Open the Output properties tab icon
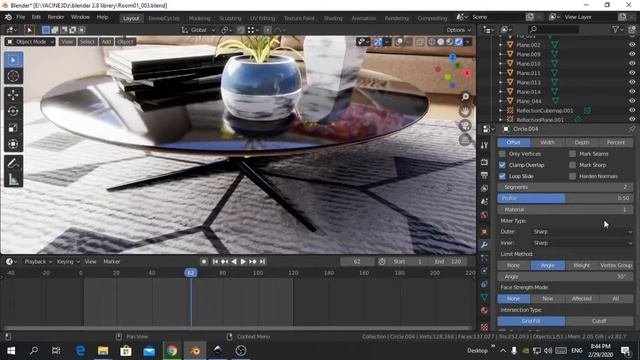The width and height of the screenshot is (640, 360). pyautogui.click(x=484, y=175)
